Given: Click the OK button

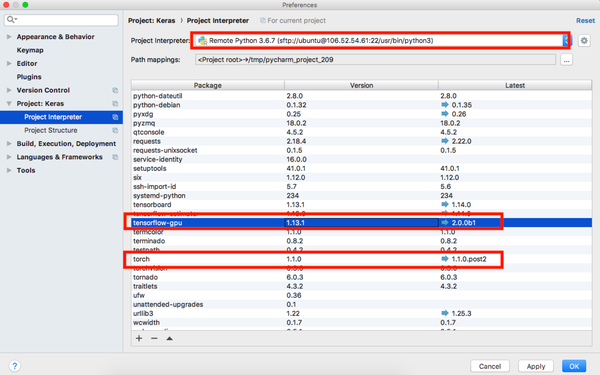Looking at the screenshot, I should (x=574, y=366).
